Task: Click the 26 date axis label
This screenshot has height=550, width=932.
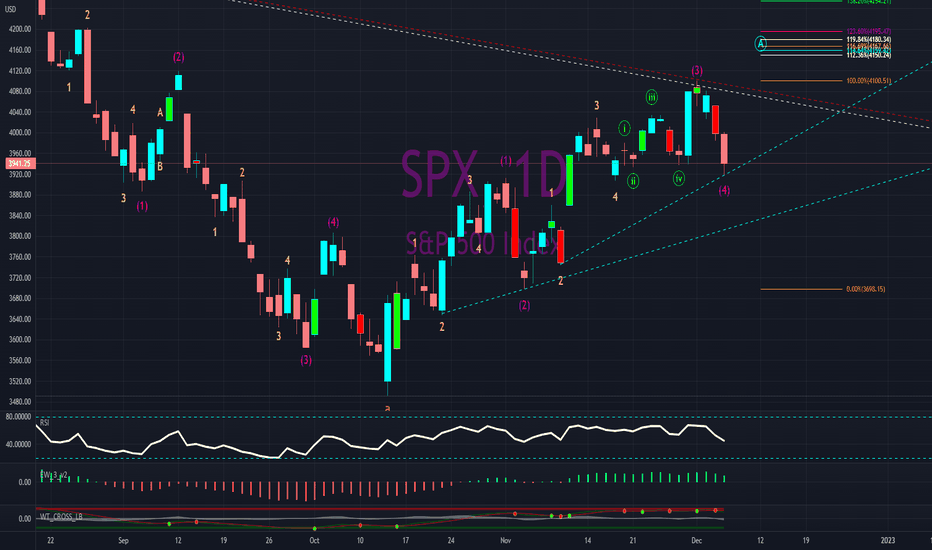Action: click(x=269, y=540)
